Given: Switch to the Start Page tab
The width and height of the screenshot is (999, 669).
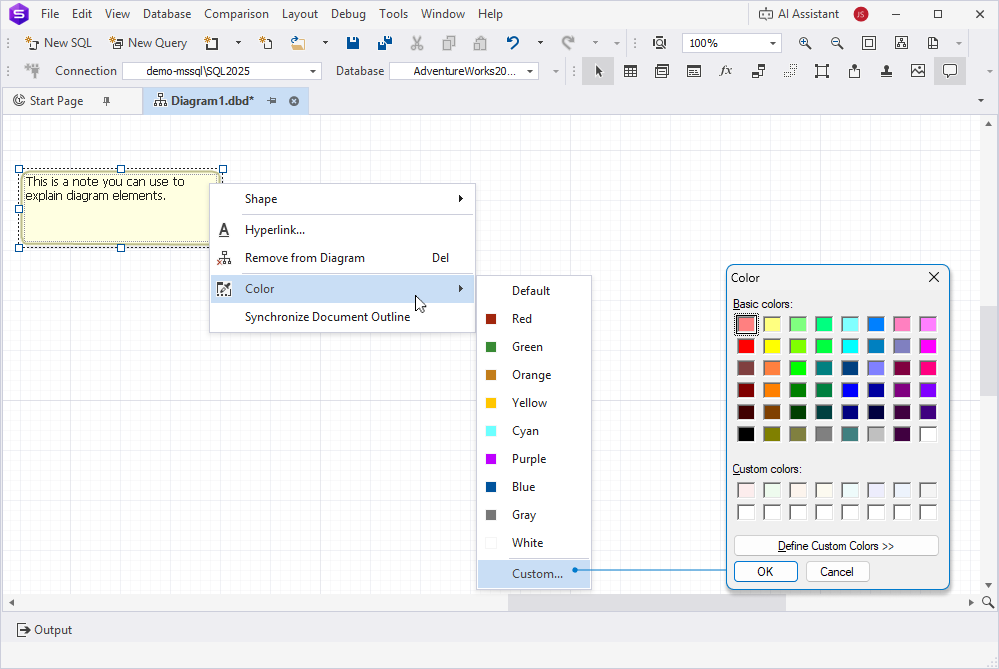Looking at the screenshot, I should coord(56,101).
